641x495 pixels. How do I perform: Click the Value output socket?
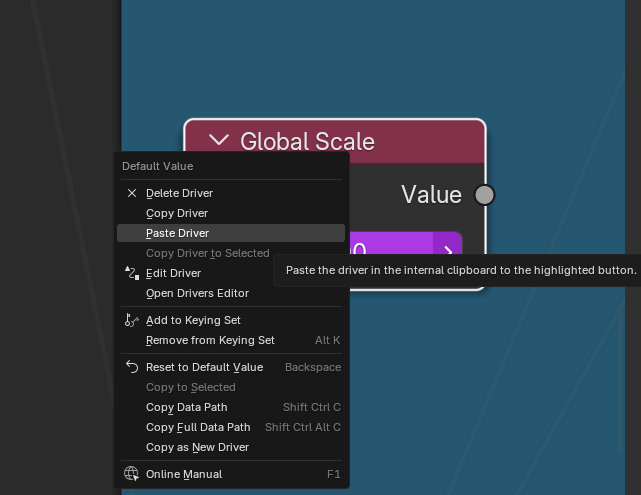[484, 195]
